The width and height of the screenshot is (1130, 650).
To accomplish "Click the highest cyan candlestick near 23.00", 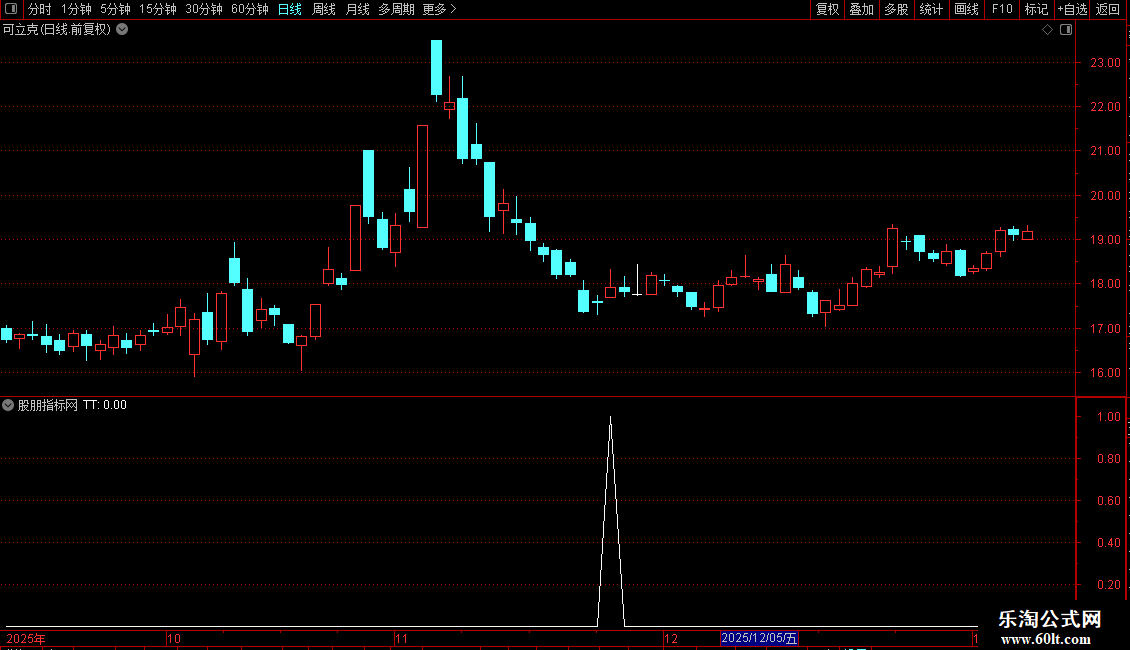I will point(437,68).
